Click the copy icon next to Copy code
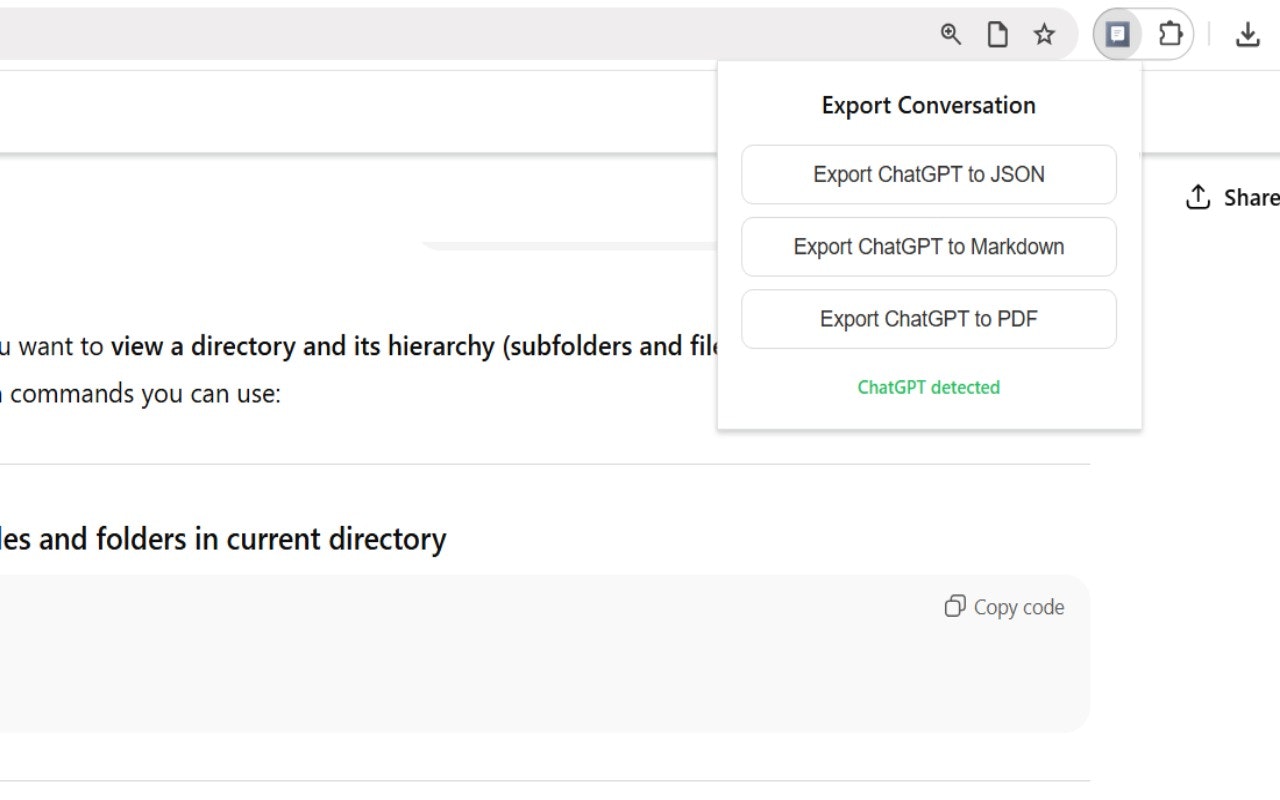This screenshot has width=1280, height=800. tap(955, 607)
